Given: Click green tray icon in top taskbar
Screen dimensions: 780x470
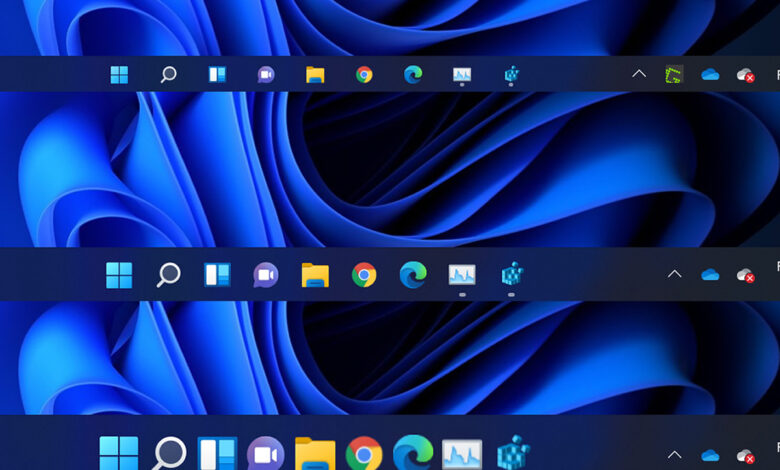Looking at the screenshot, I should click(675, 74).
